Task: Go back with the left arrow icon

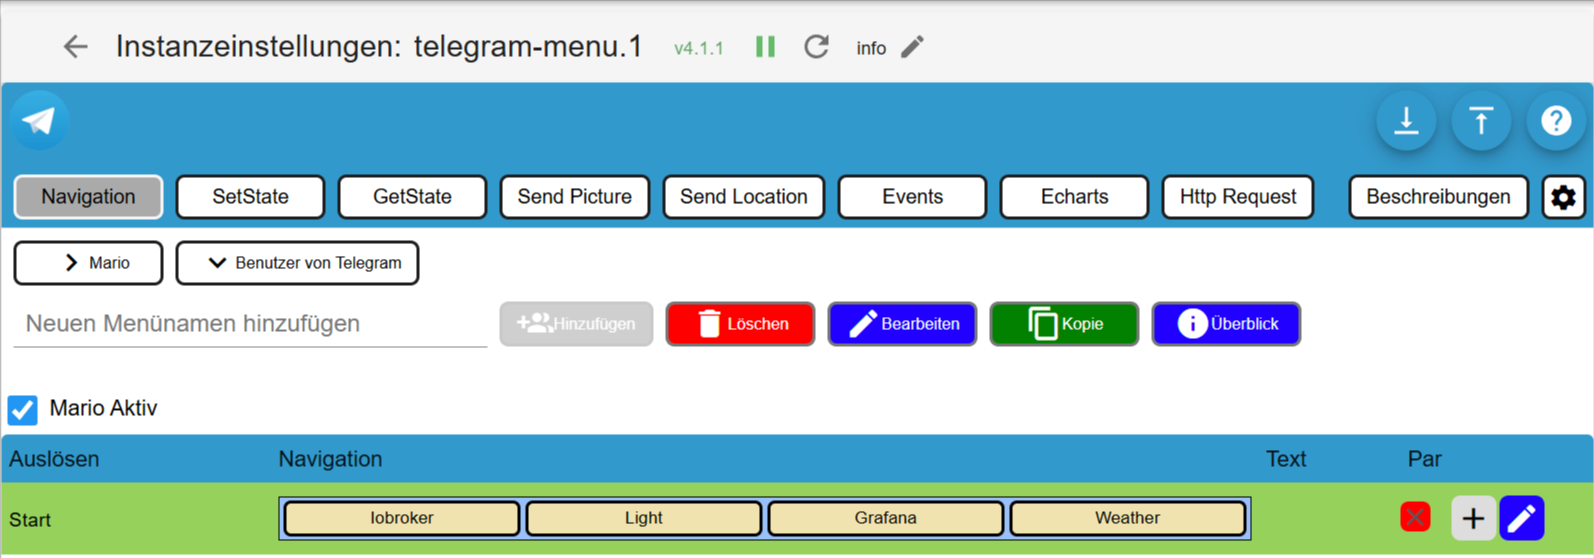Action: (76, 47)
